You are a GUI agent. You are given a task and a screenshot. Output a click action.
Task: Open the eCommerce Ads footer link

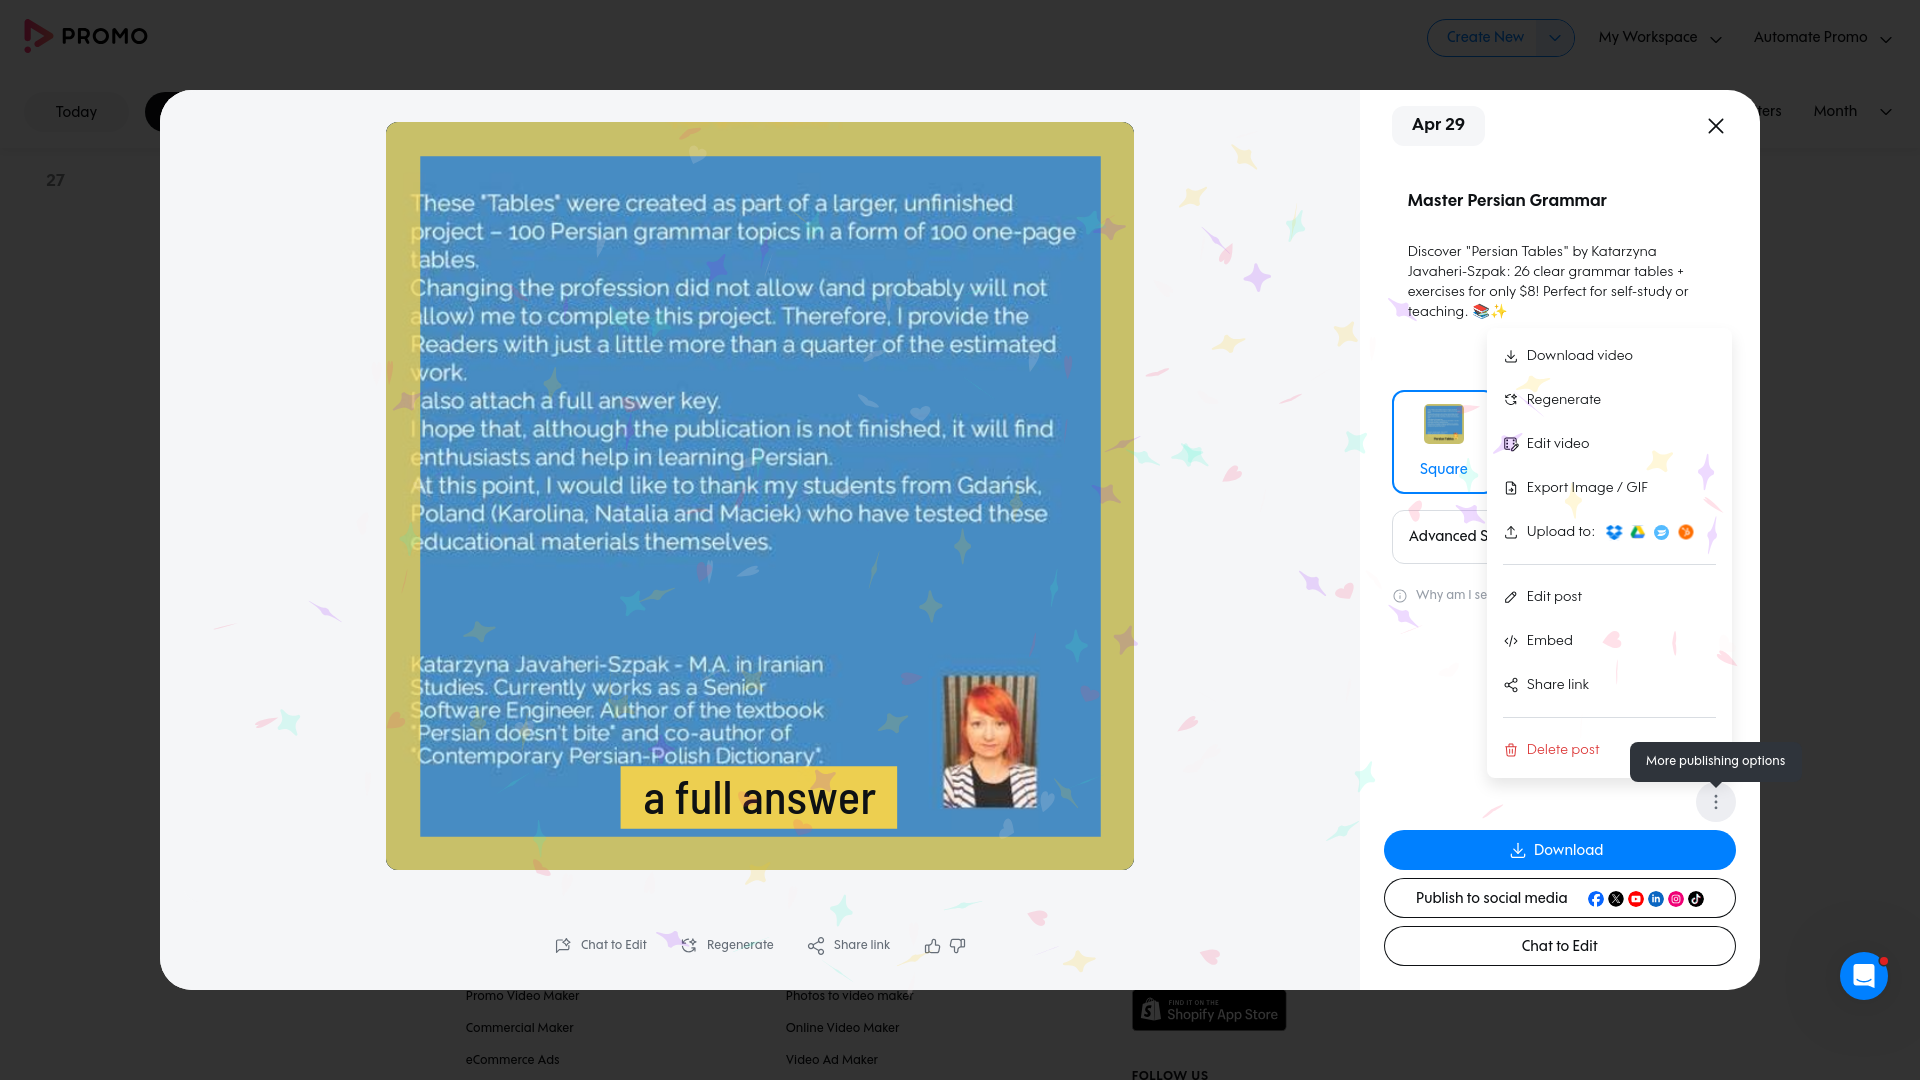[512, 1060]
